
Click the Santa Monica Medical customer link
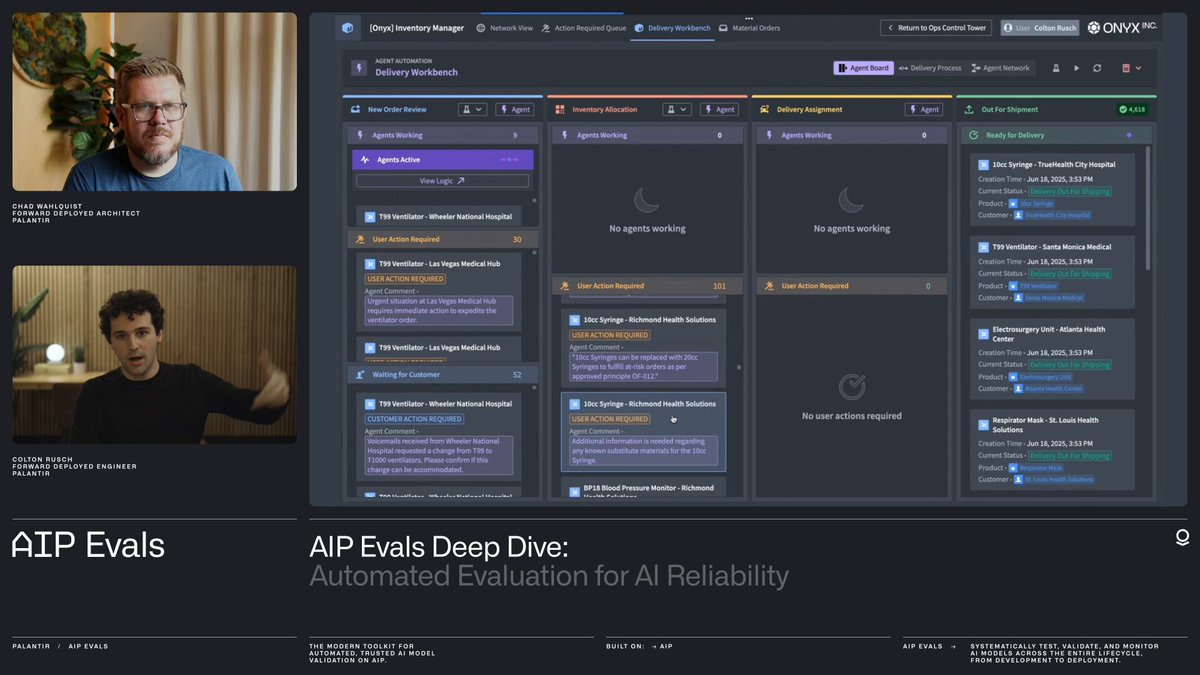point(1049,297)
